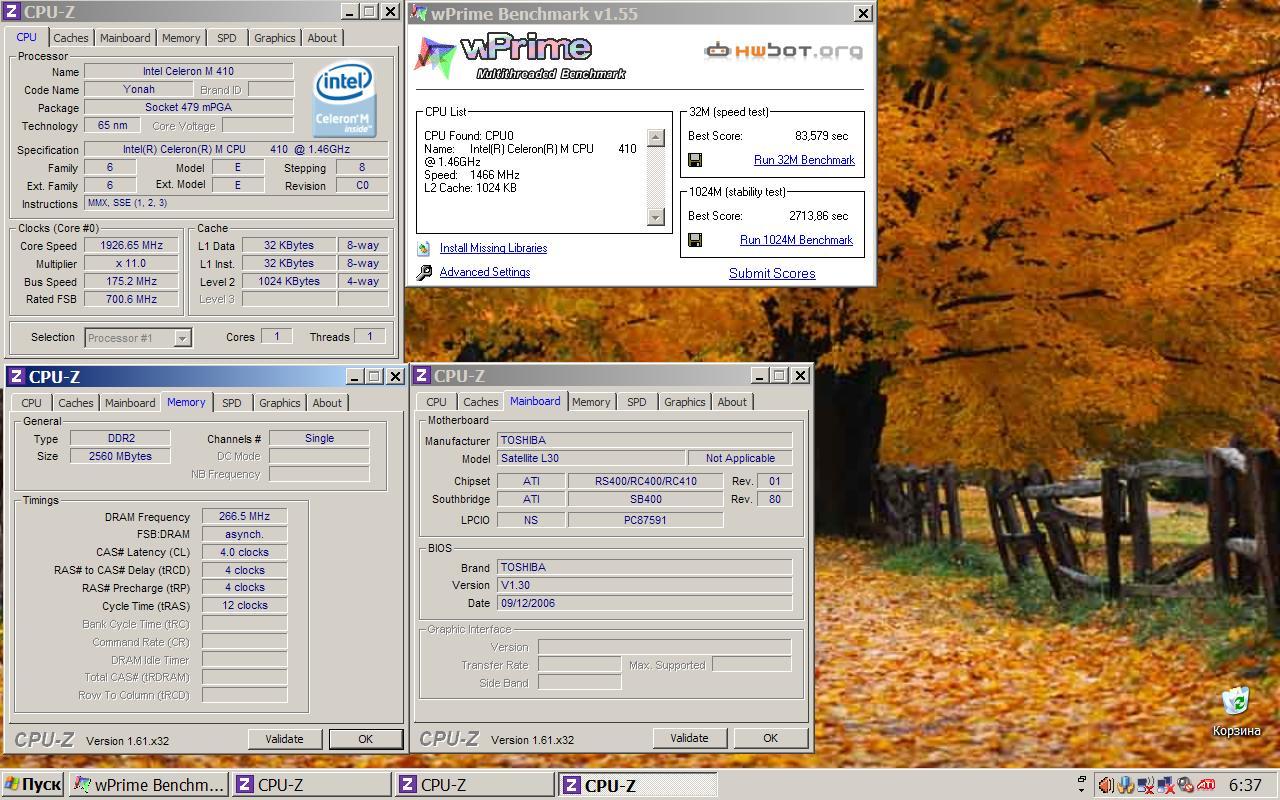Click the Satellite L30 model field

click(x=591, y=458)
